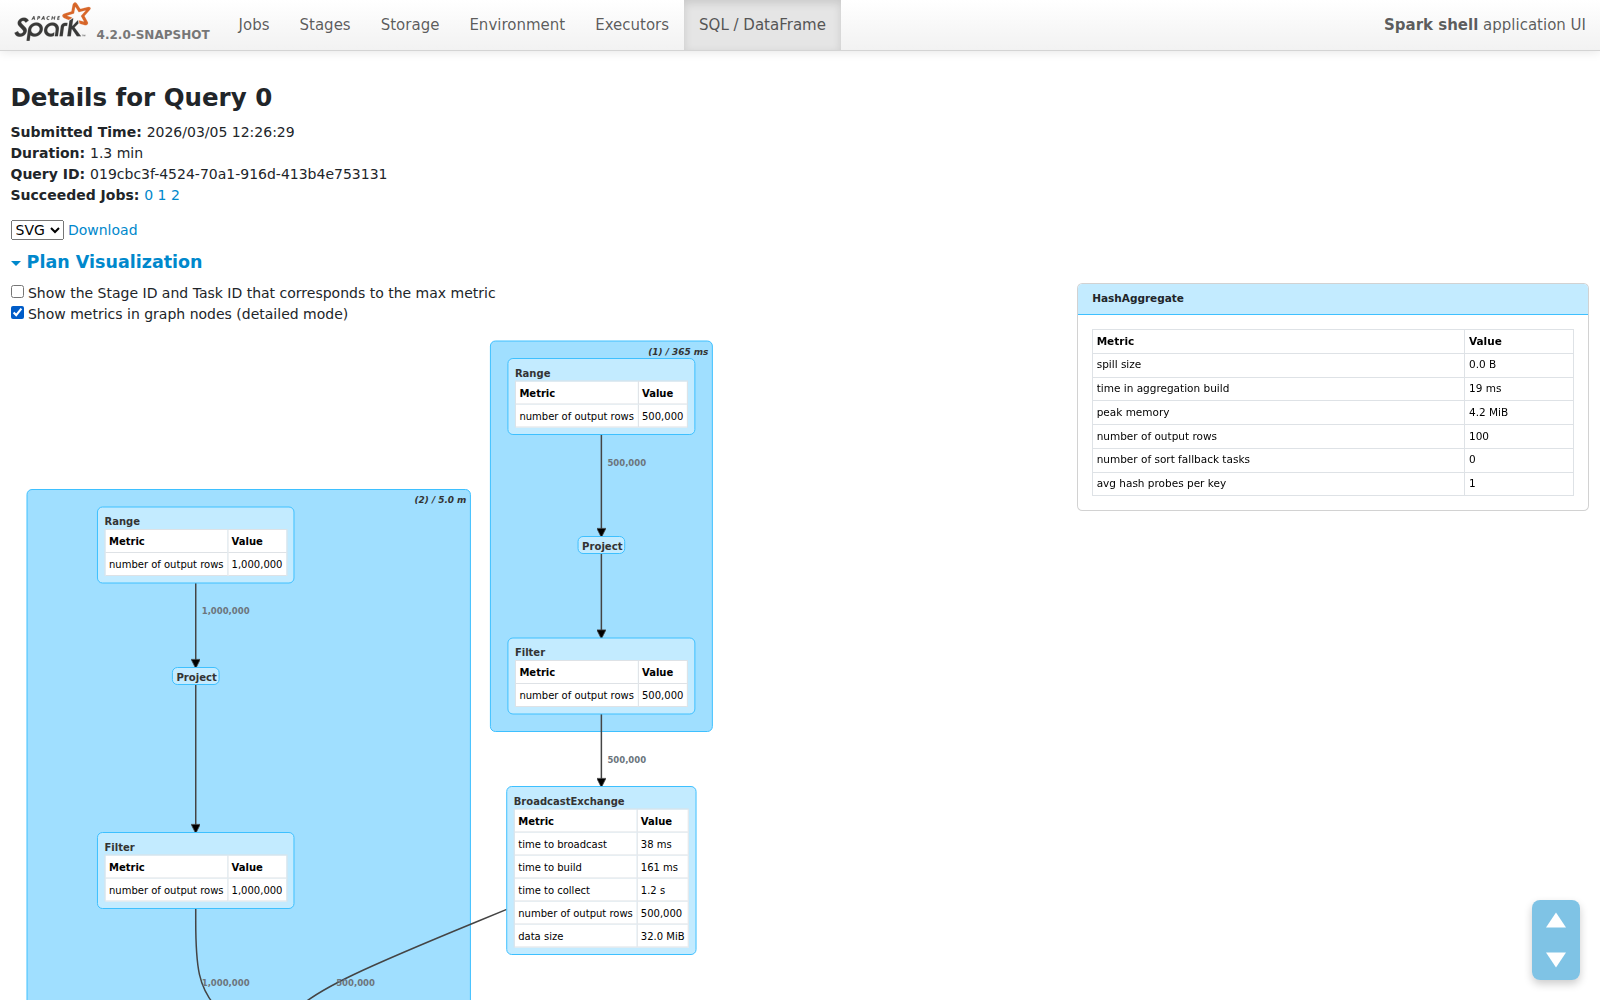
Task: Go to the Environment tab
Action: pyautogui.click(x=517, y=24)
